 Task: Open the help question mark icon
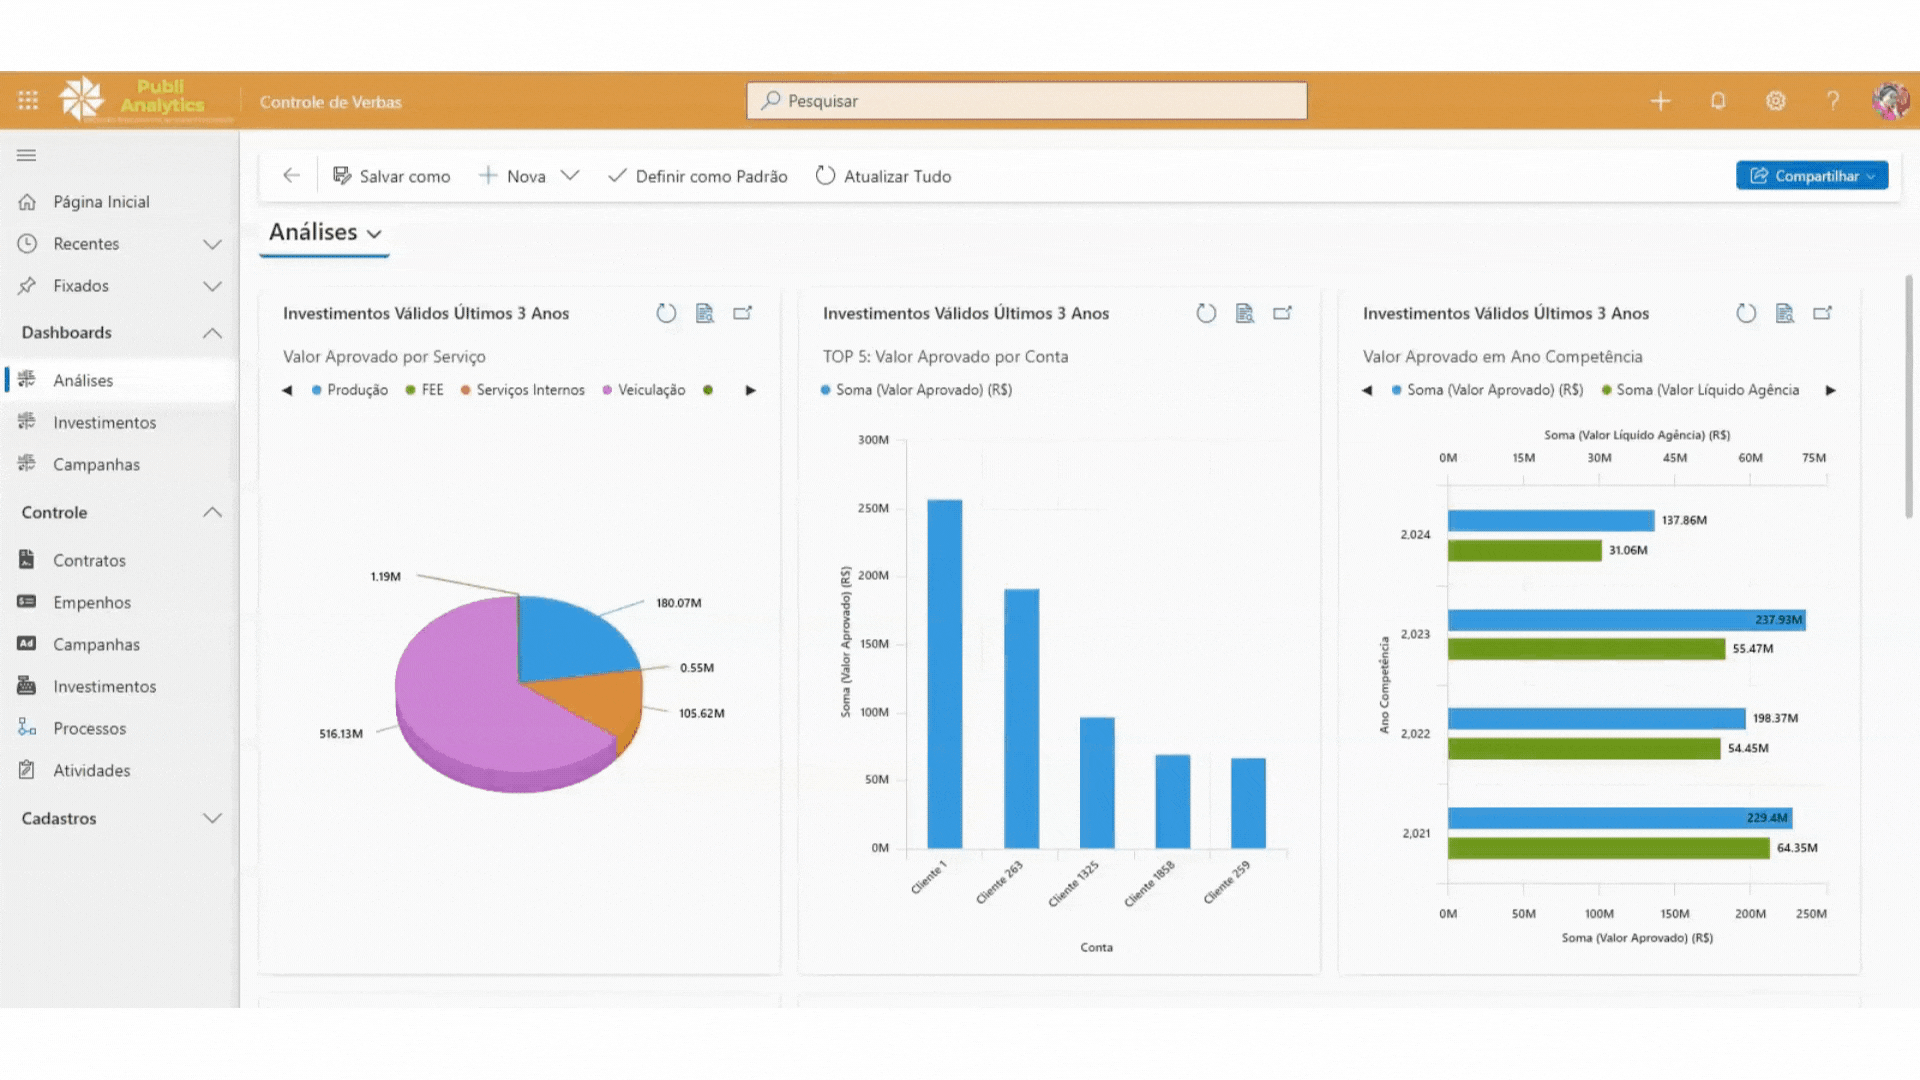1833,101
